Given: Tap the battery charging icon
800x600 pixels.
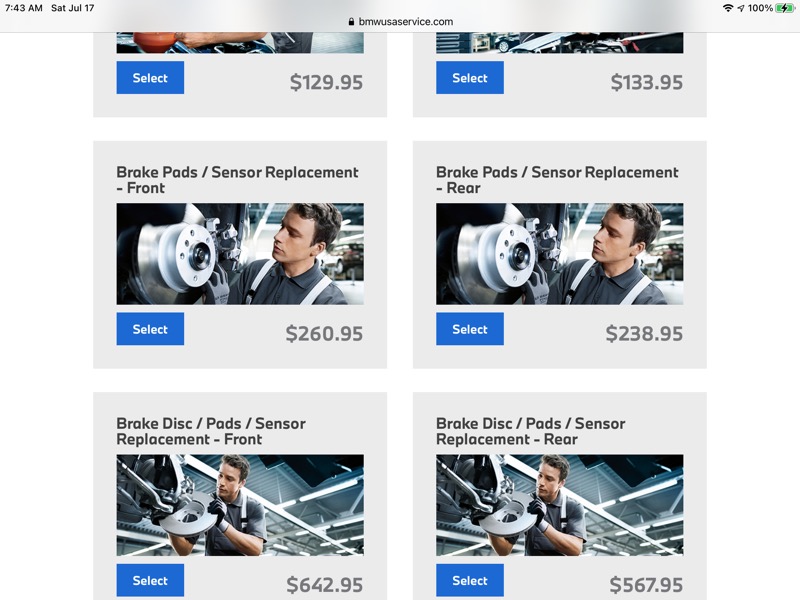Looking at the screenshot, I should coord(784,8).
